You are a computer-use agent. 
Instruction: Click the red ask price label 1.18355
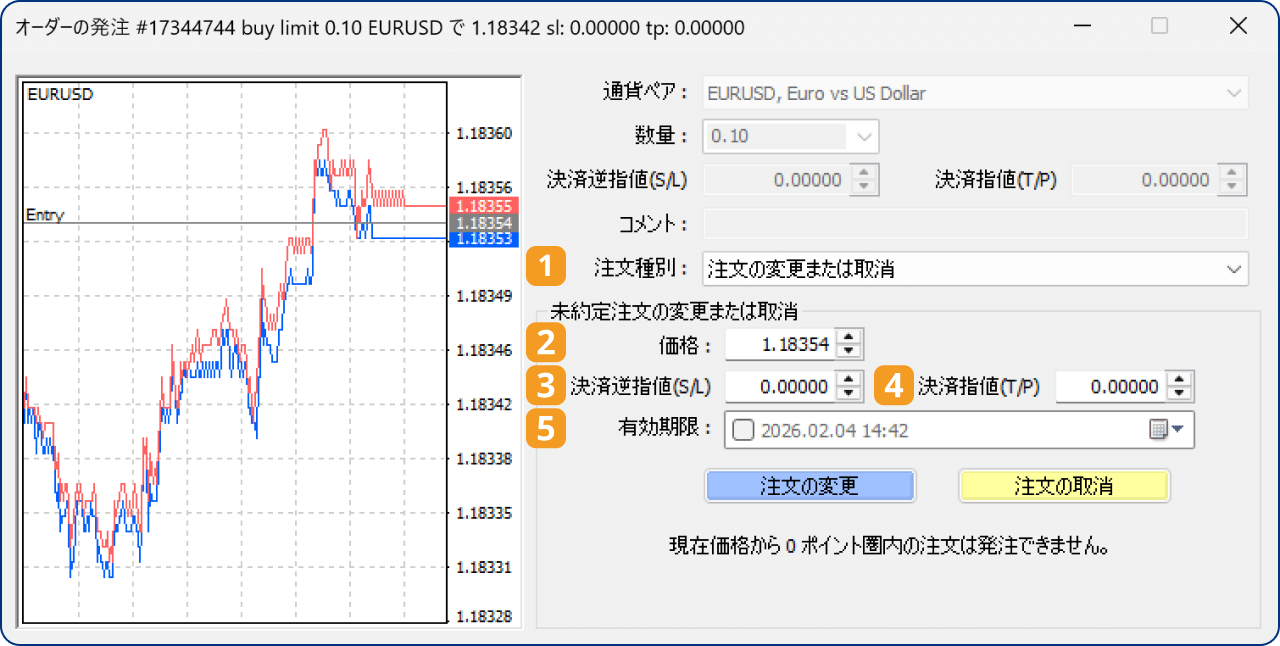483,206
